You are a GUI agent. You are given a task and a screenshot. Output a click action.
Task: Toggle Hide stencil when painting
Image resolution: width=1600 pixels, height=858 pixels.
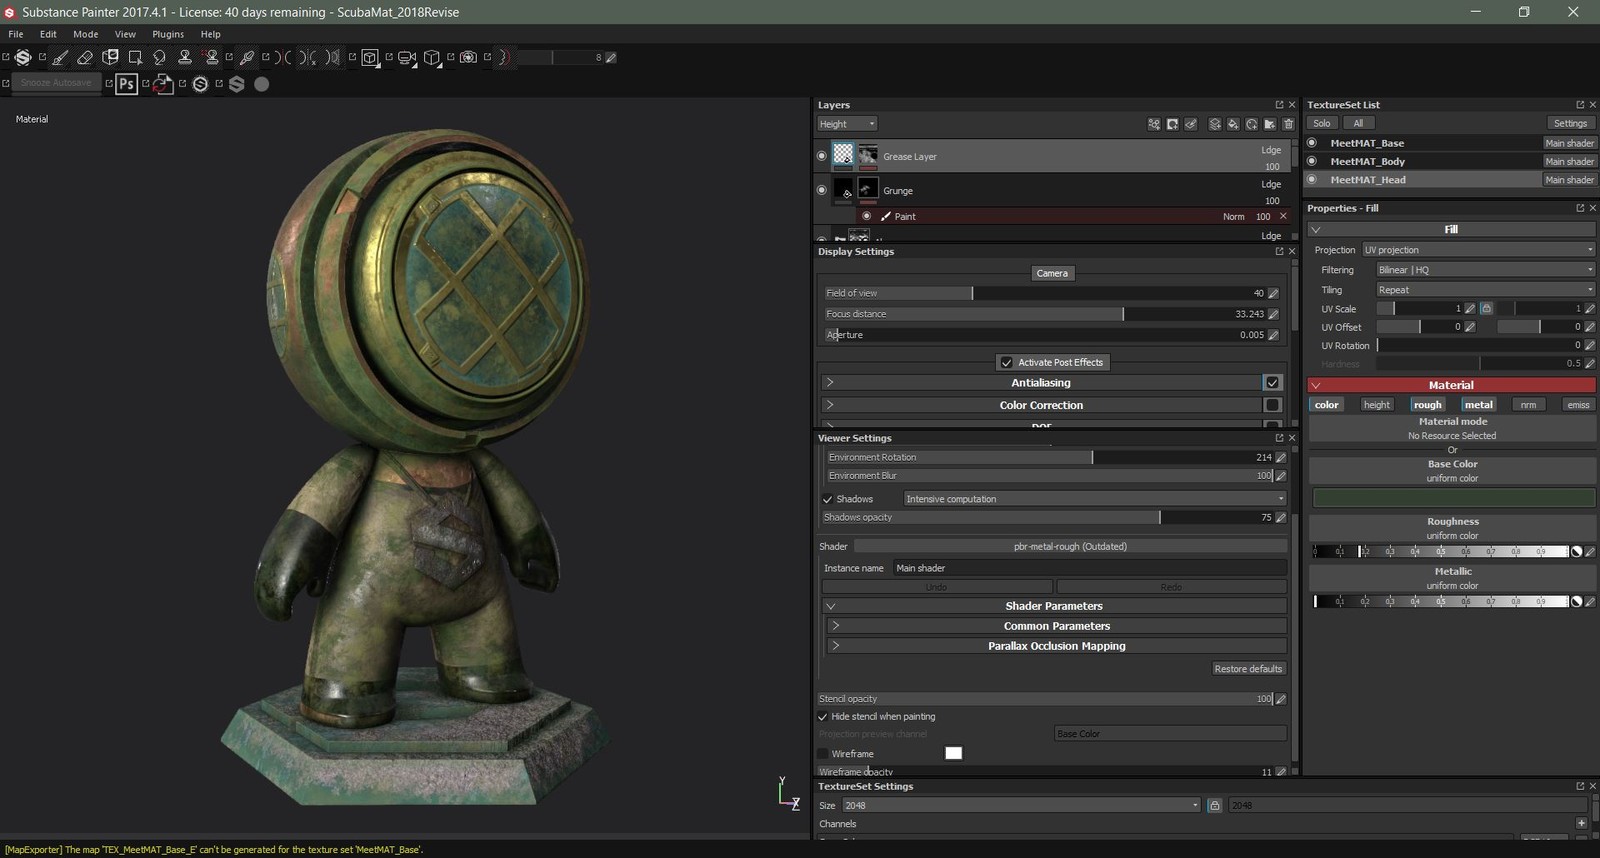pos(823,717)
